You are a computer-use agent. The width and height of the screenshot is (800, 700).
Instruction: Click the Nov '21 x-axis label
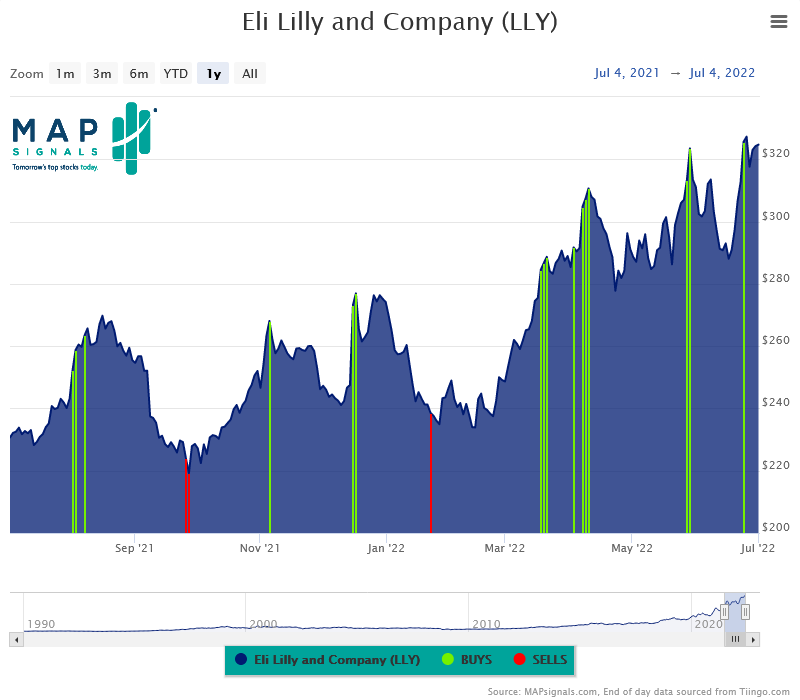click(x=260, y=548)
